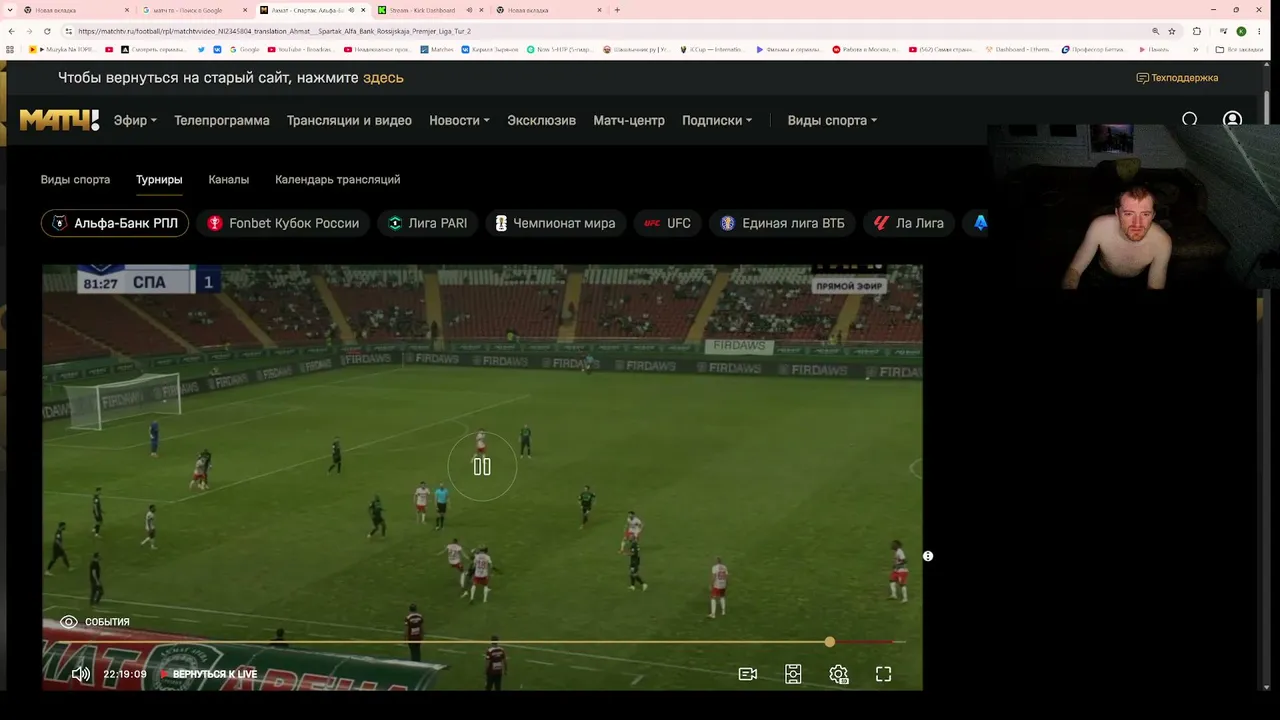Expand the Подписки dropdown menu
This screenshot has height=720, width=1280.
[x=717, y=120]
